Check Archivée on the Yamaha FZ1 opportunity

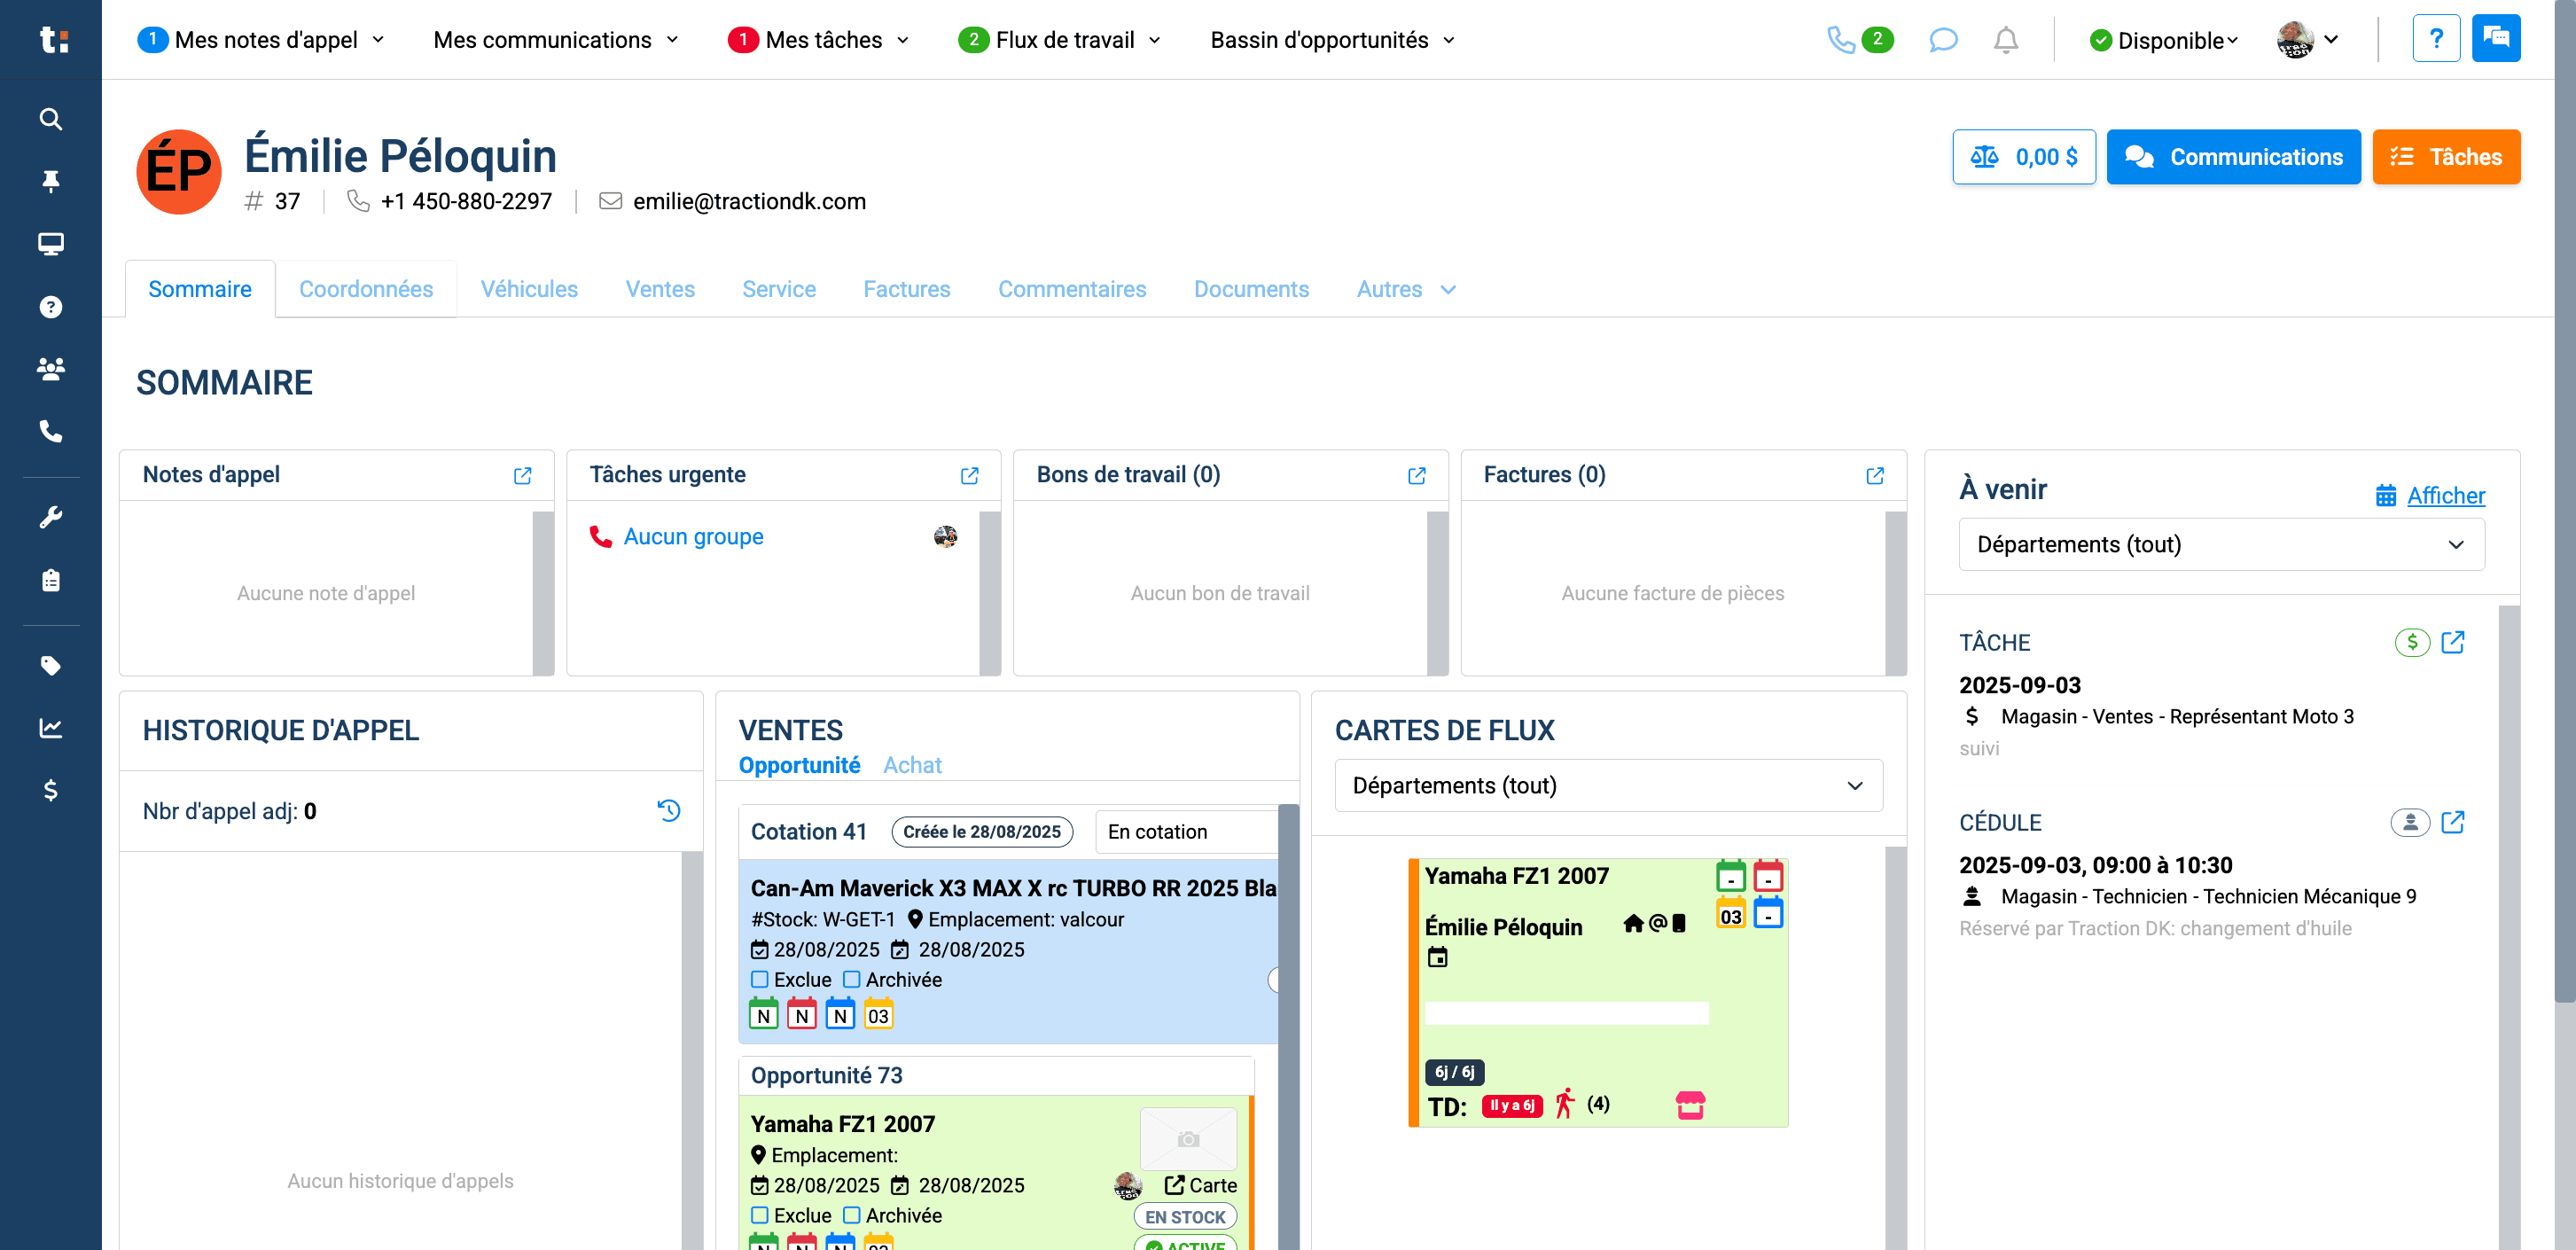[x=852, y=1216]
